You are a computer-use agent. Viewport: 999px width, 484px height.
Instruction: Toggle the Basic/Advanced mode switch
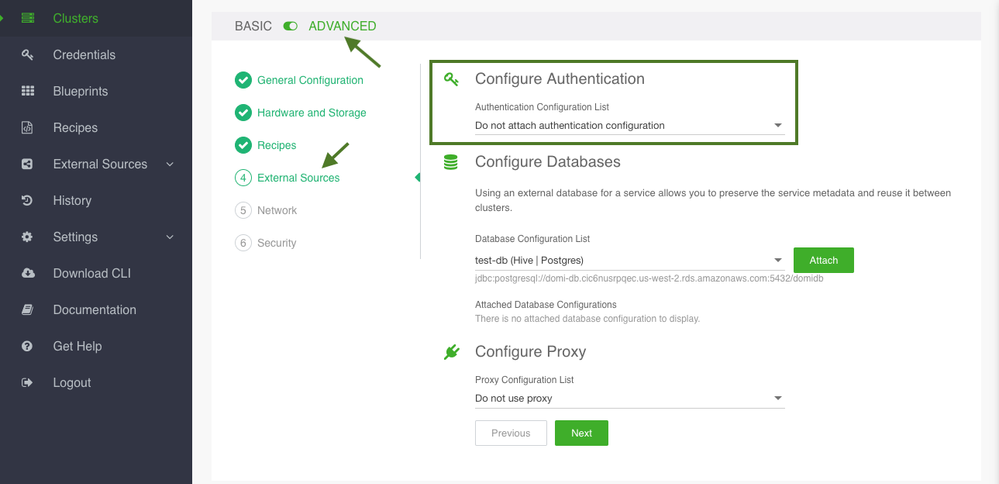point(290,26)
